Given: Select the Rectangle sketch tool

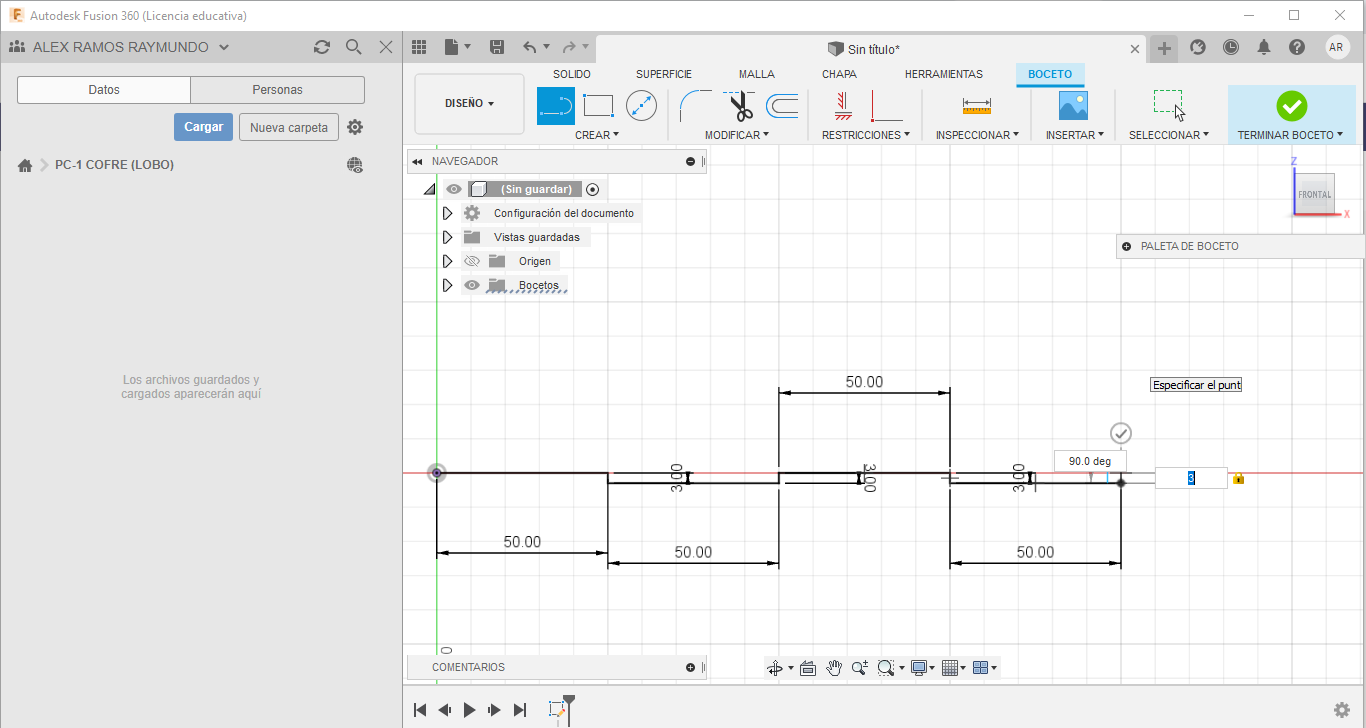Looking at the screenshot, I should (x=598, y=106).
